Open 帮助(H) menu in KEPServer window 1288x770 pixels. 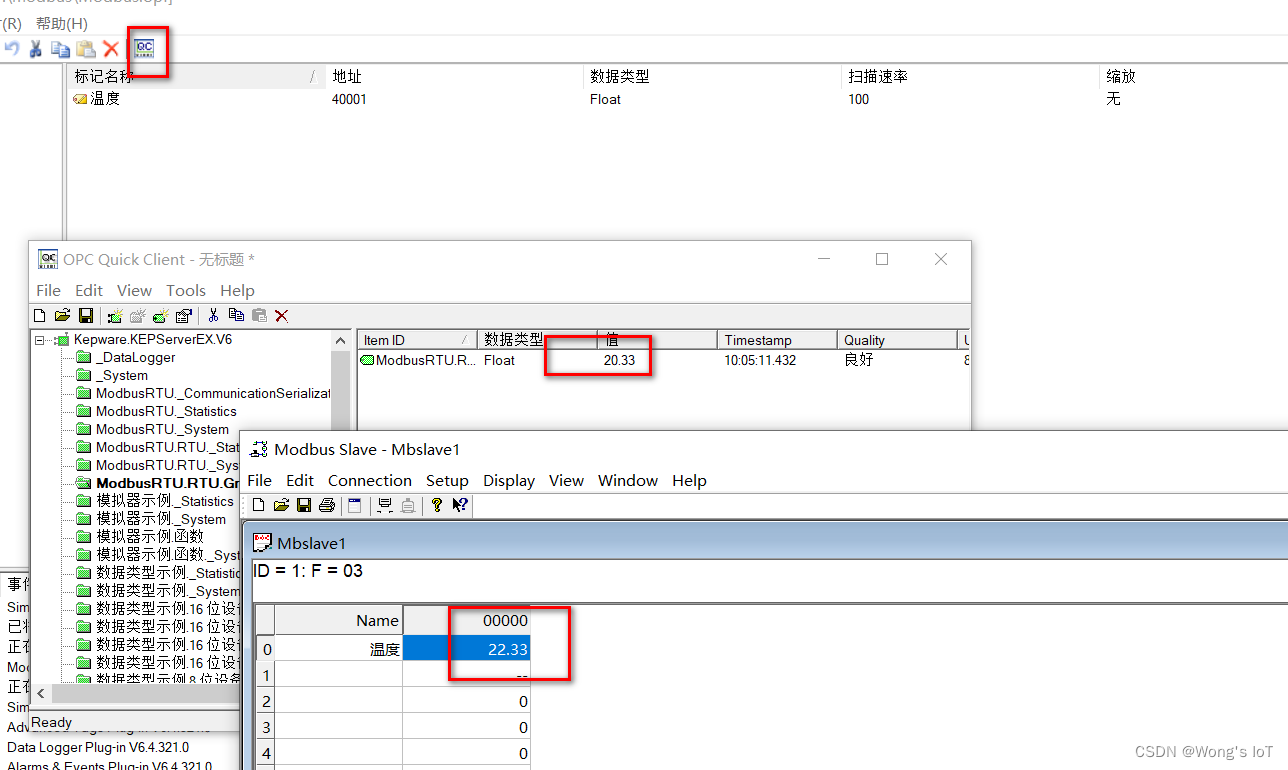pos(61,23)
